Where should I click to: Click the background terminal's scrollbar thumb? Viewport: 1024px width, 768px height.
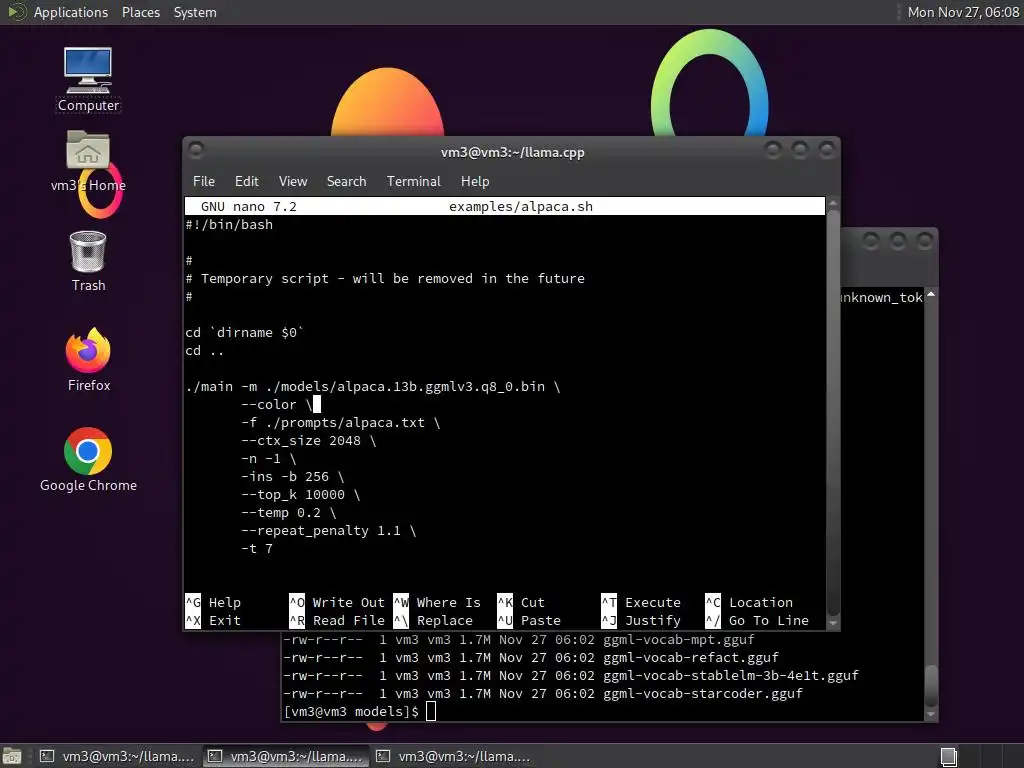click(x=931, y=686)
